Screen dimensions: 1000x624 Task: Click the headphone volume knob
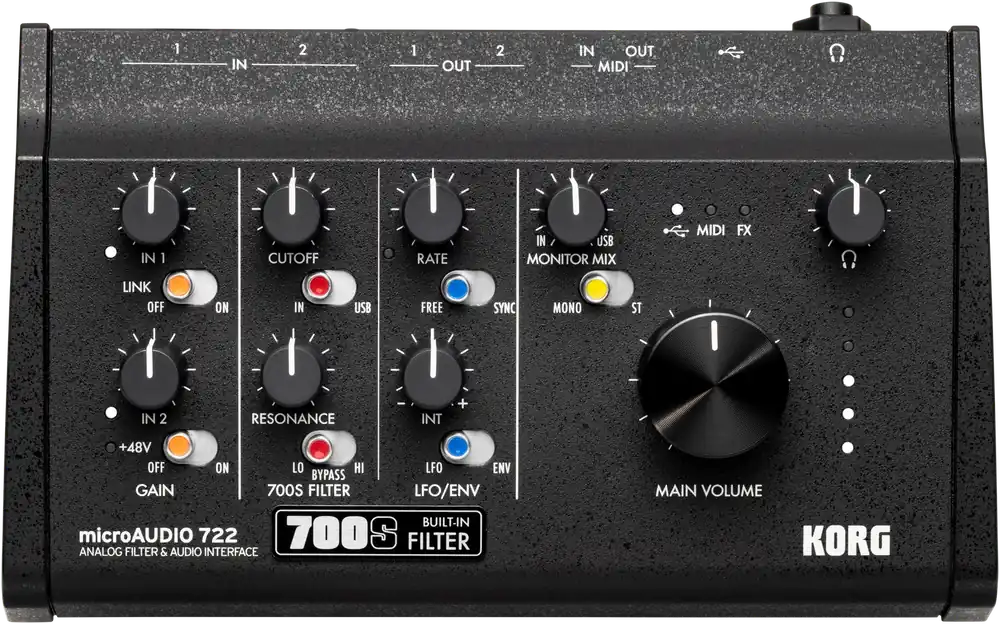pos(856,214)
